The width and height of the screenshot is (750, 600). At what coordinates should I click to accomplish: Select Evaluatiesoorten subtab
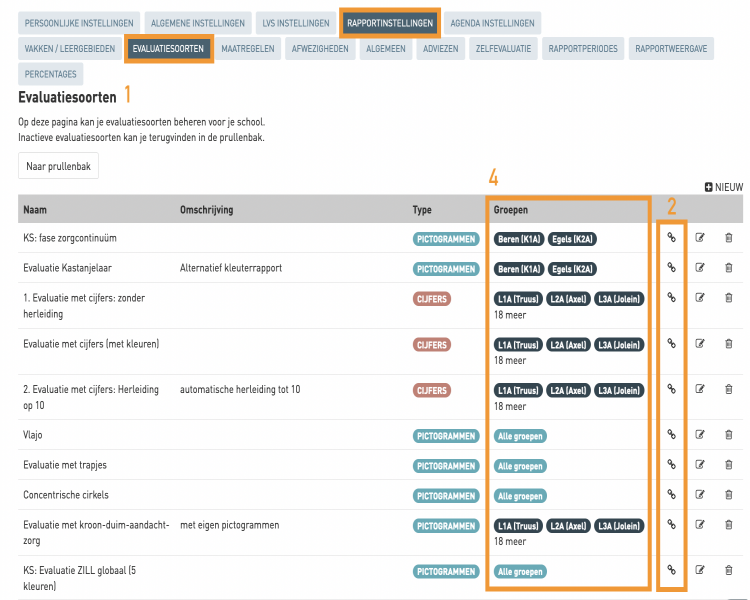tap(168, 49)
